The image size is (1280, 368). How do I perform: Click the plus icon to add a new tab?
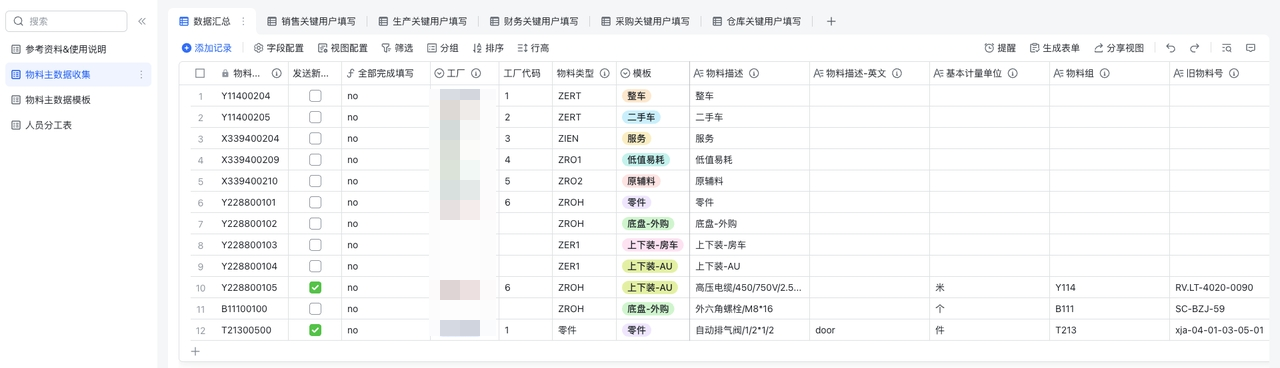831,21
